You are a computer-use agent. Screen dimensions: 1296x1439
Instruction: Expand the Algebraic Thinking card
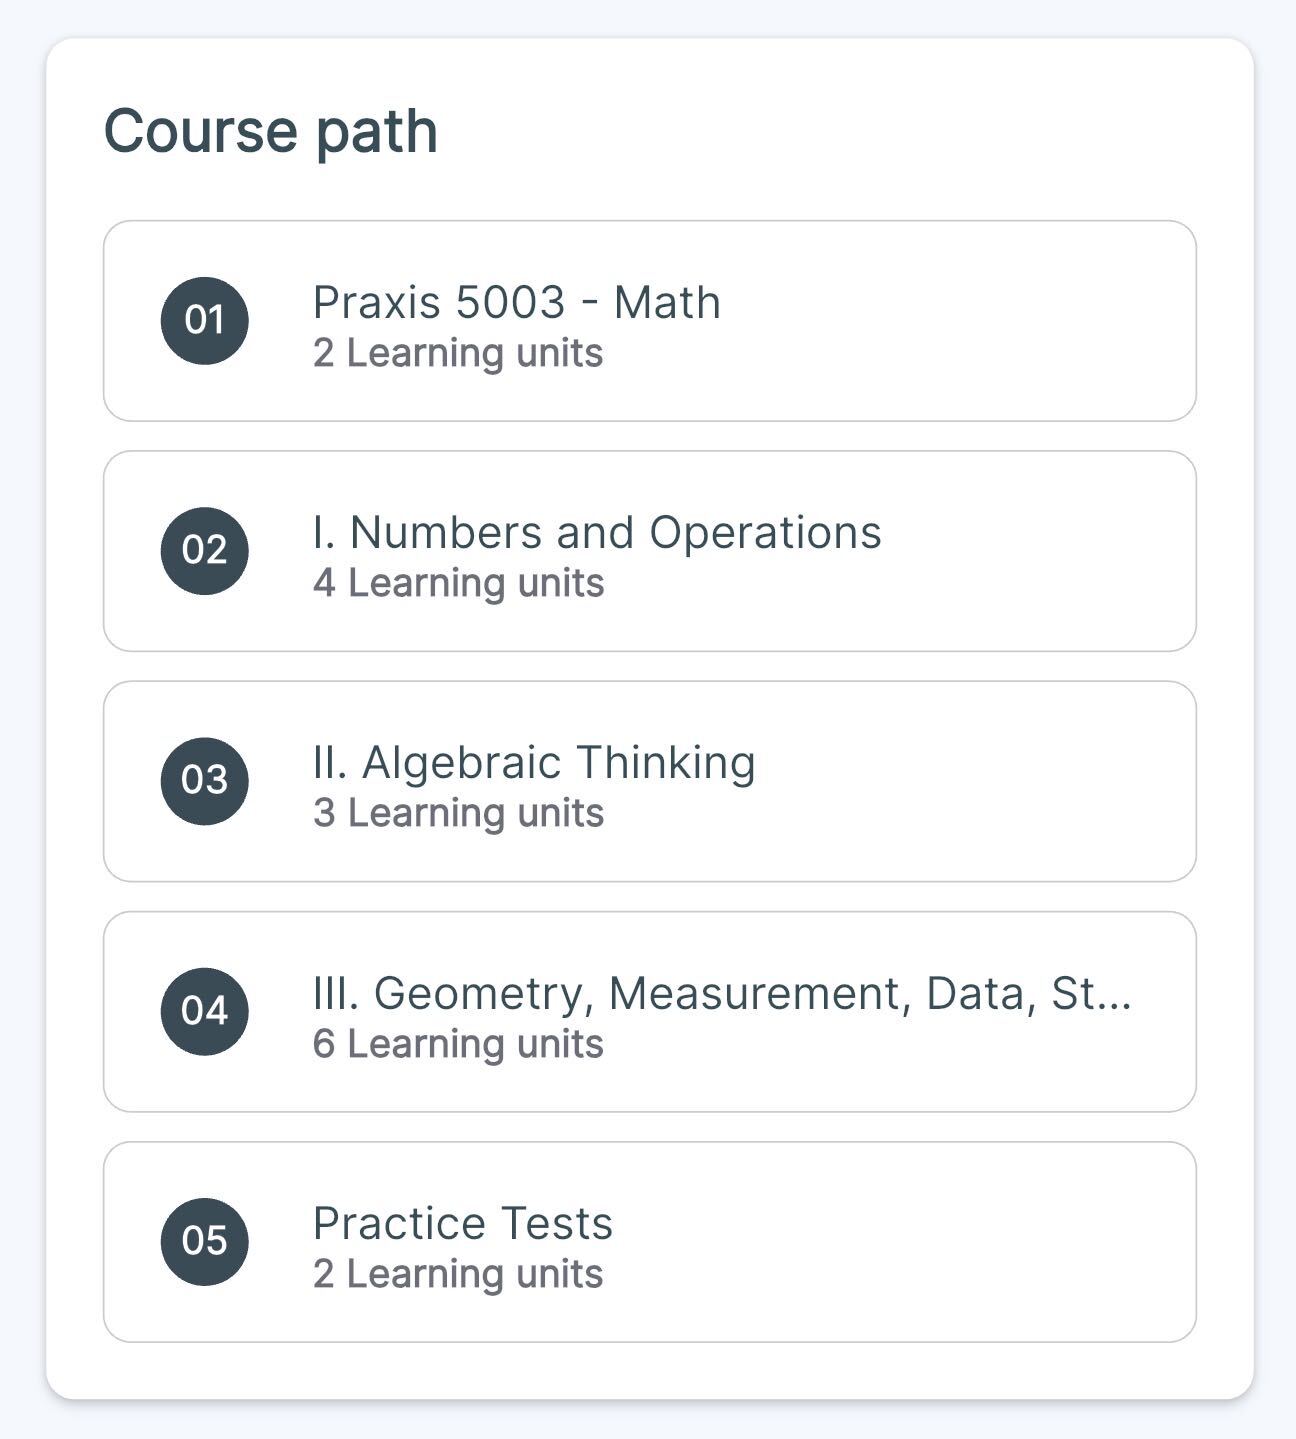[x=650, y=781]
